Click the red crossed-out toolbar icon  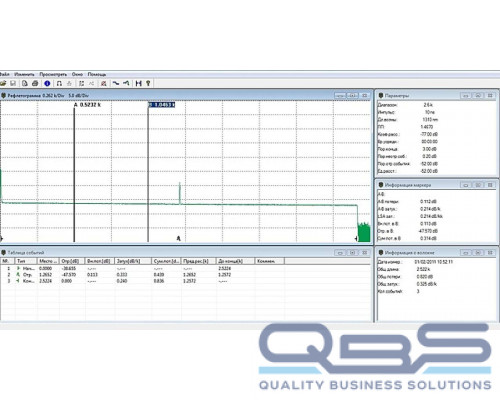pos(104,83)
